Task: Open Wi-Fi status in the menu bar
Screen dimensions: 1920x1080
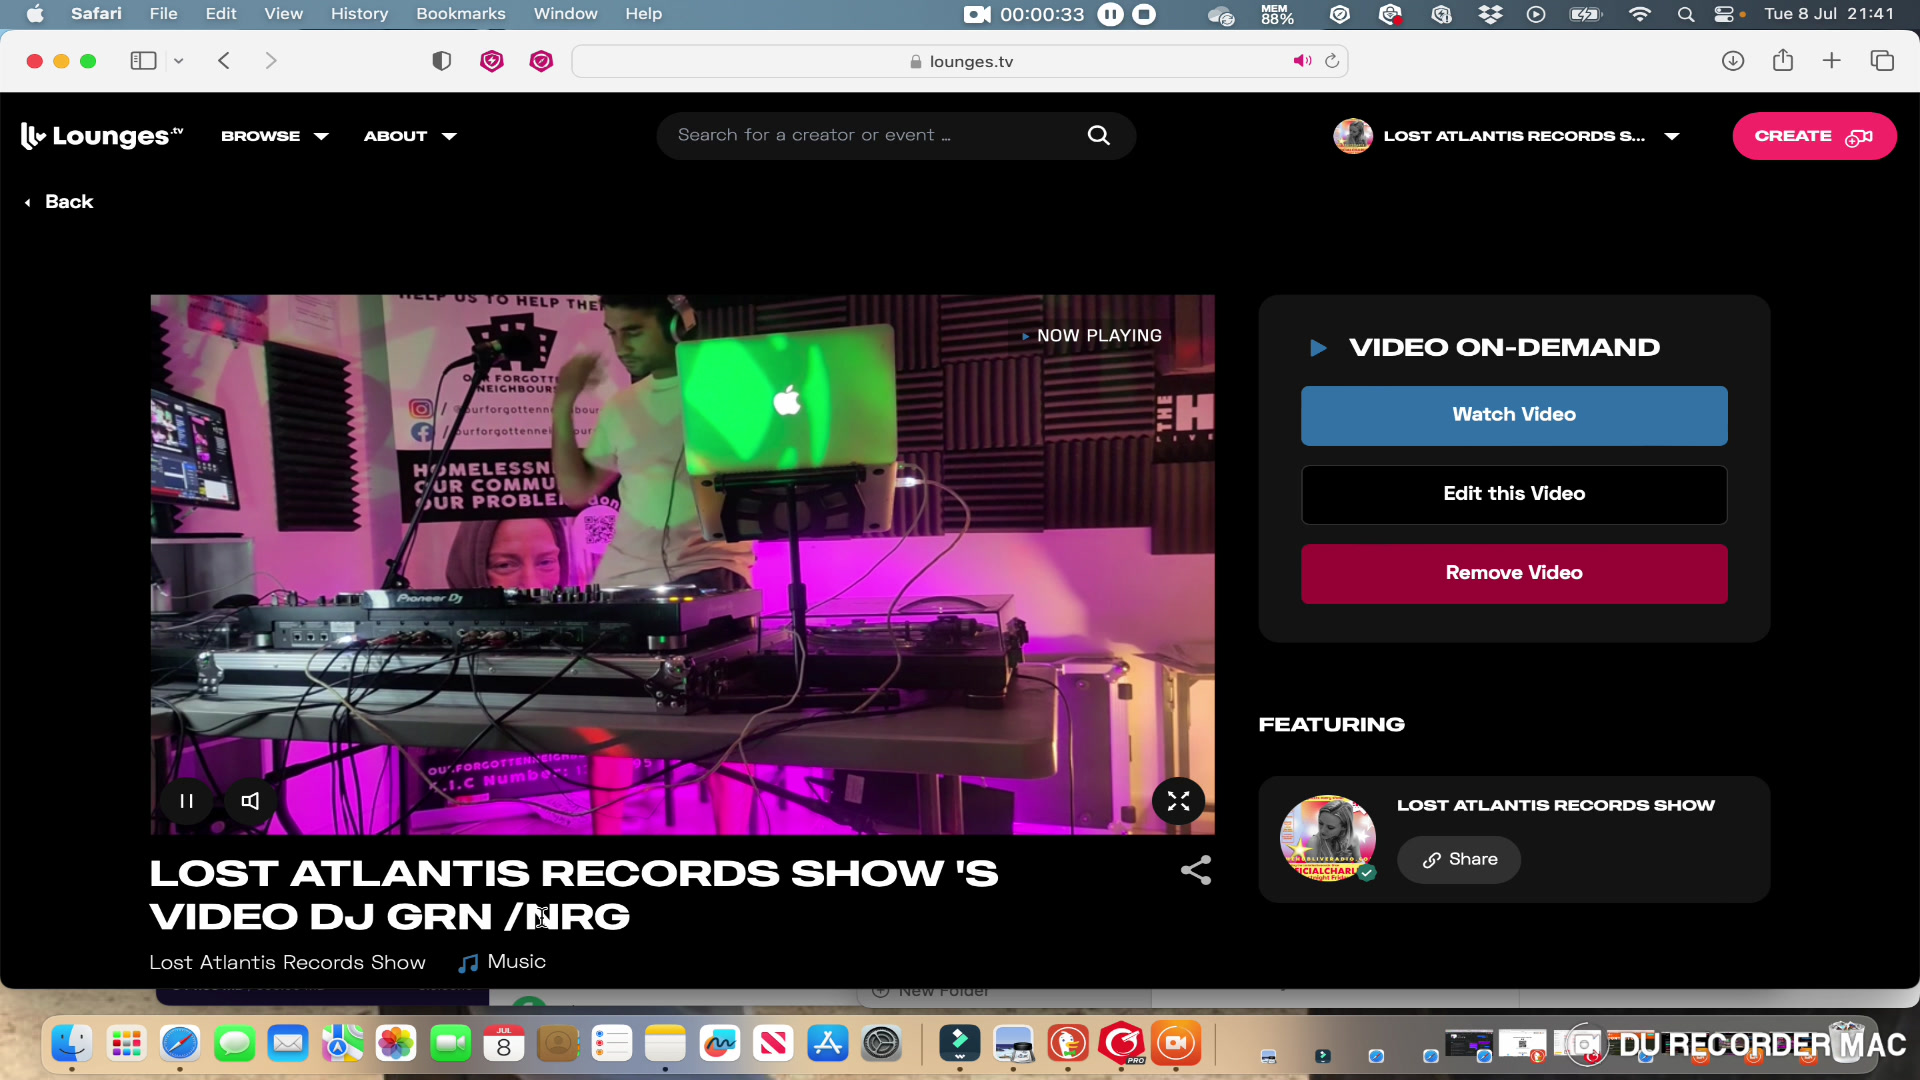Action: tap(1640, 14)
